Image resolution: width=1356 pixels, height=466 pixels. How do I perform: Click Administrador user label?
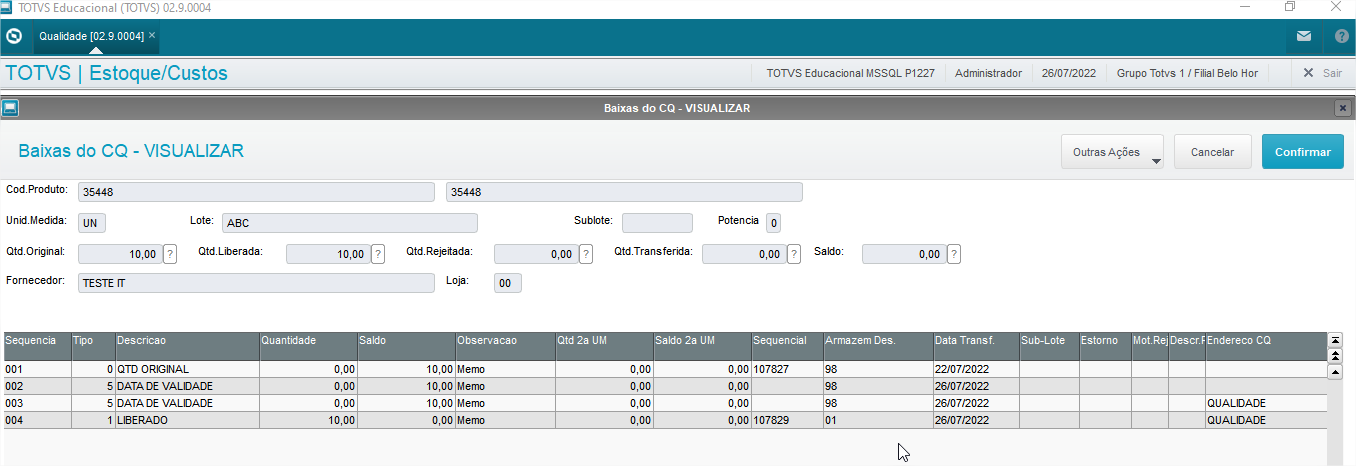[x=988, y=73]
